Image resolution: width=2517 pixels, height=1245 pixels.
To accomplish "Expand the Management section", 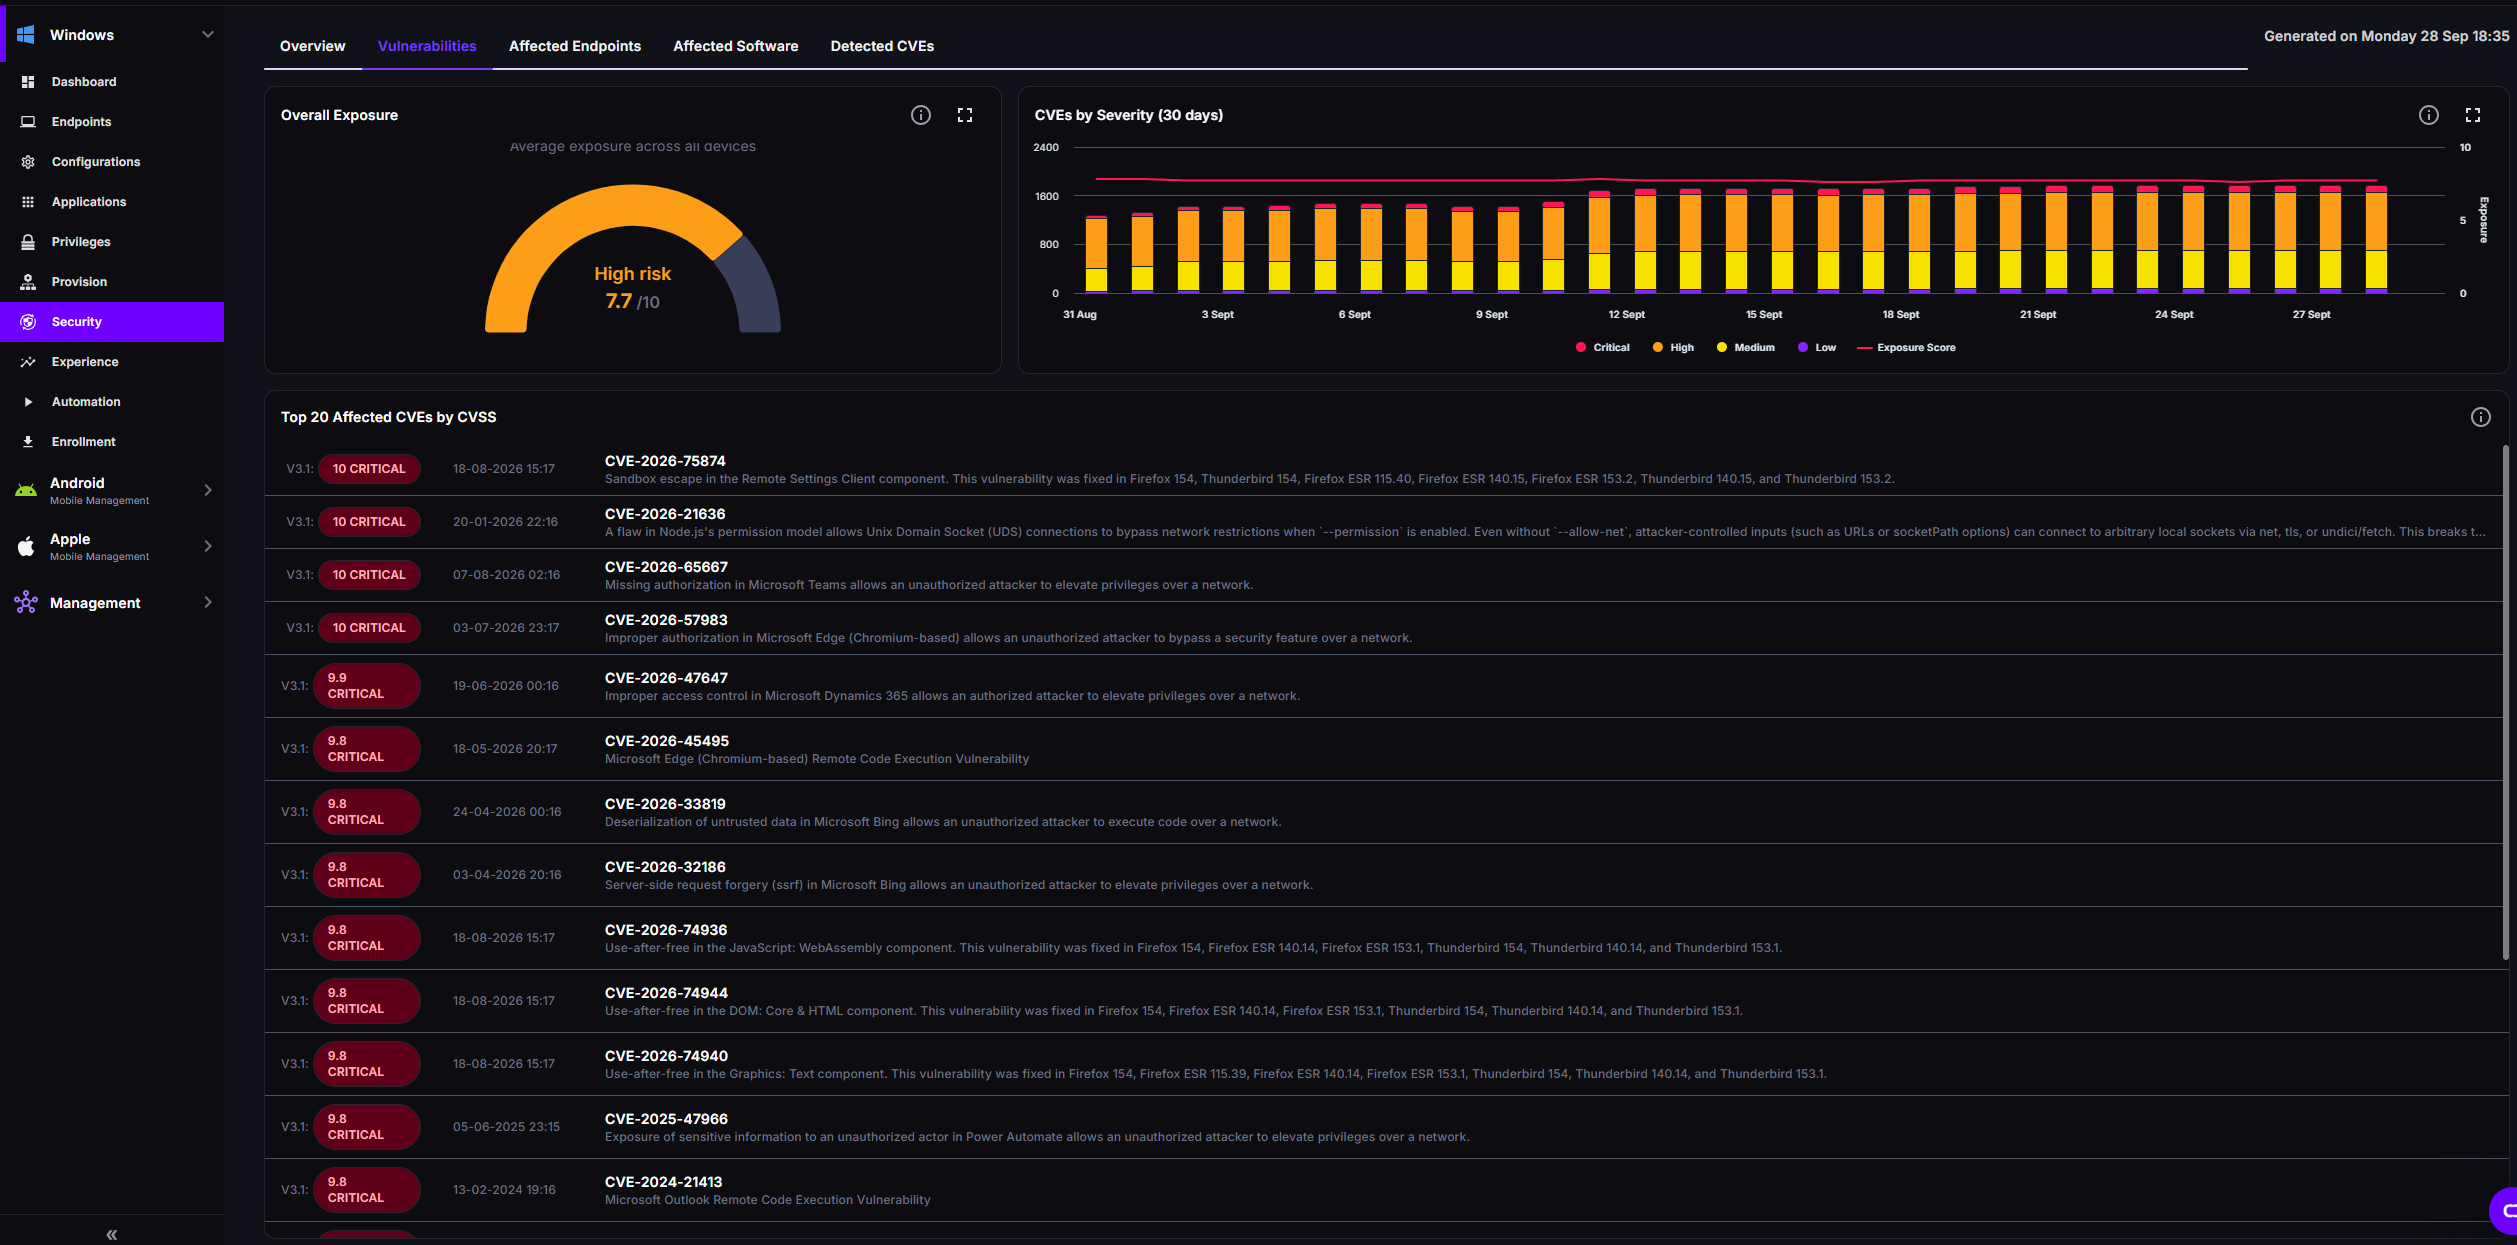I will click(x=208, y=602).
